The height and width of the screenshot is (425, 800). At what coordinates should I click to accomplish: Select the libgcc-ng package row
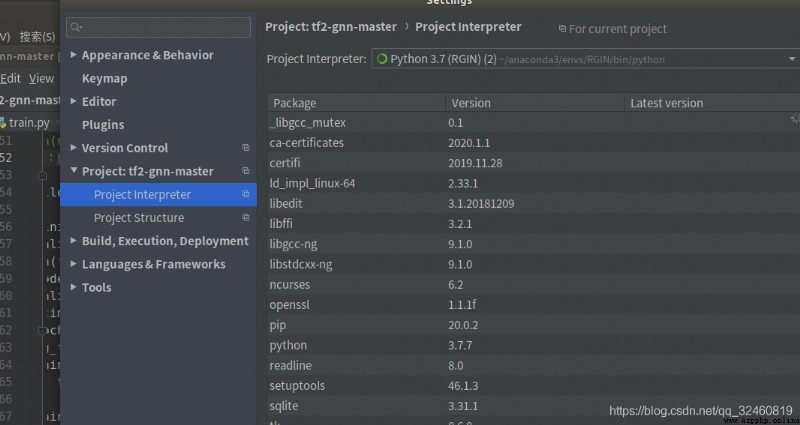pos(533,244)
